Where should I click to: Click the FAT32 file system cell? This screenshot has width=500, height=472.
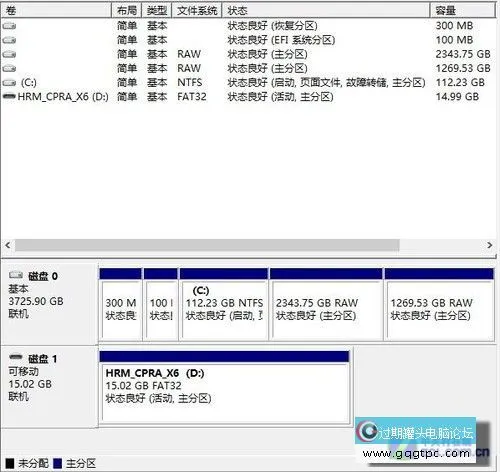pyautogui.click(x=192, y=97)
